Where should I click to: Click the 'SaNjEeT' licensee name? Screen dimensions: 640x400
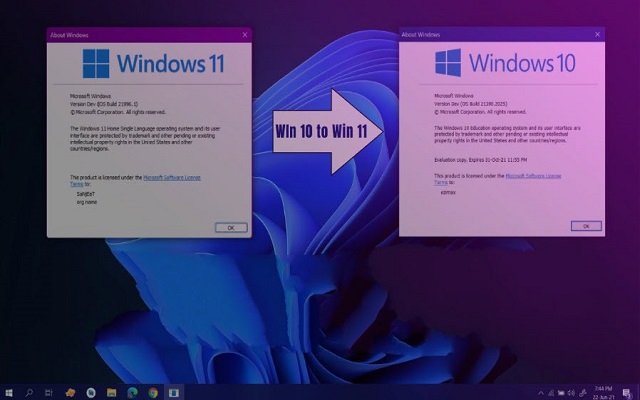tap(86, 194)
